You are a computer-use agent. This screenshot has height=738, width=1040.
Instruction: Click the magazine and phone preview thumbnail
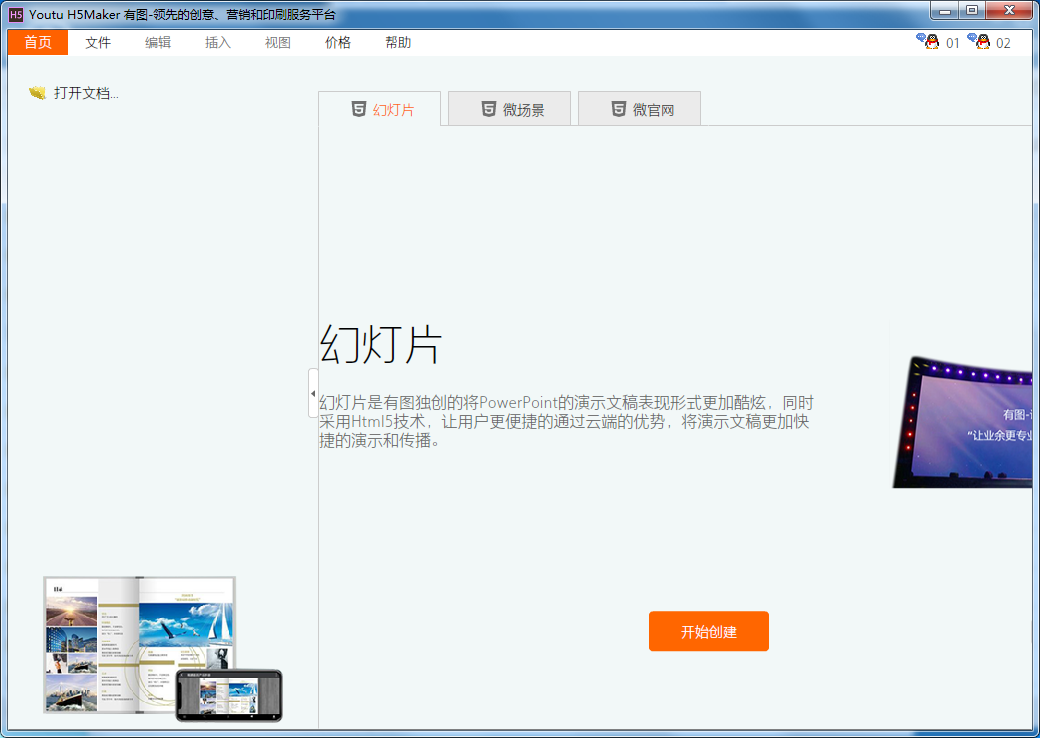coord(162,648)
